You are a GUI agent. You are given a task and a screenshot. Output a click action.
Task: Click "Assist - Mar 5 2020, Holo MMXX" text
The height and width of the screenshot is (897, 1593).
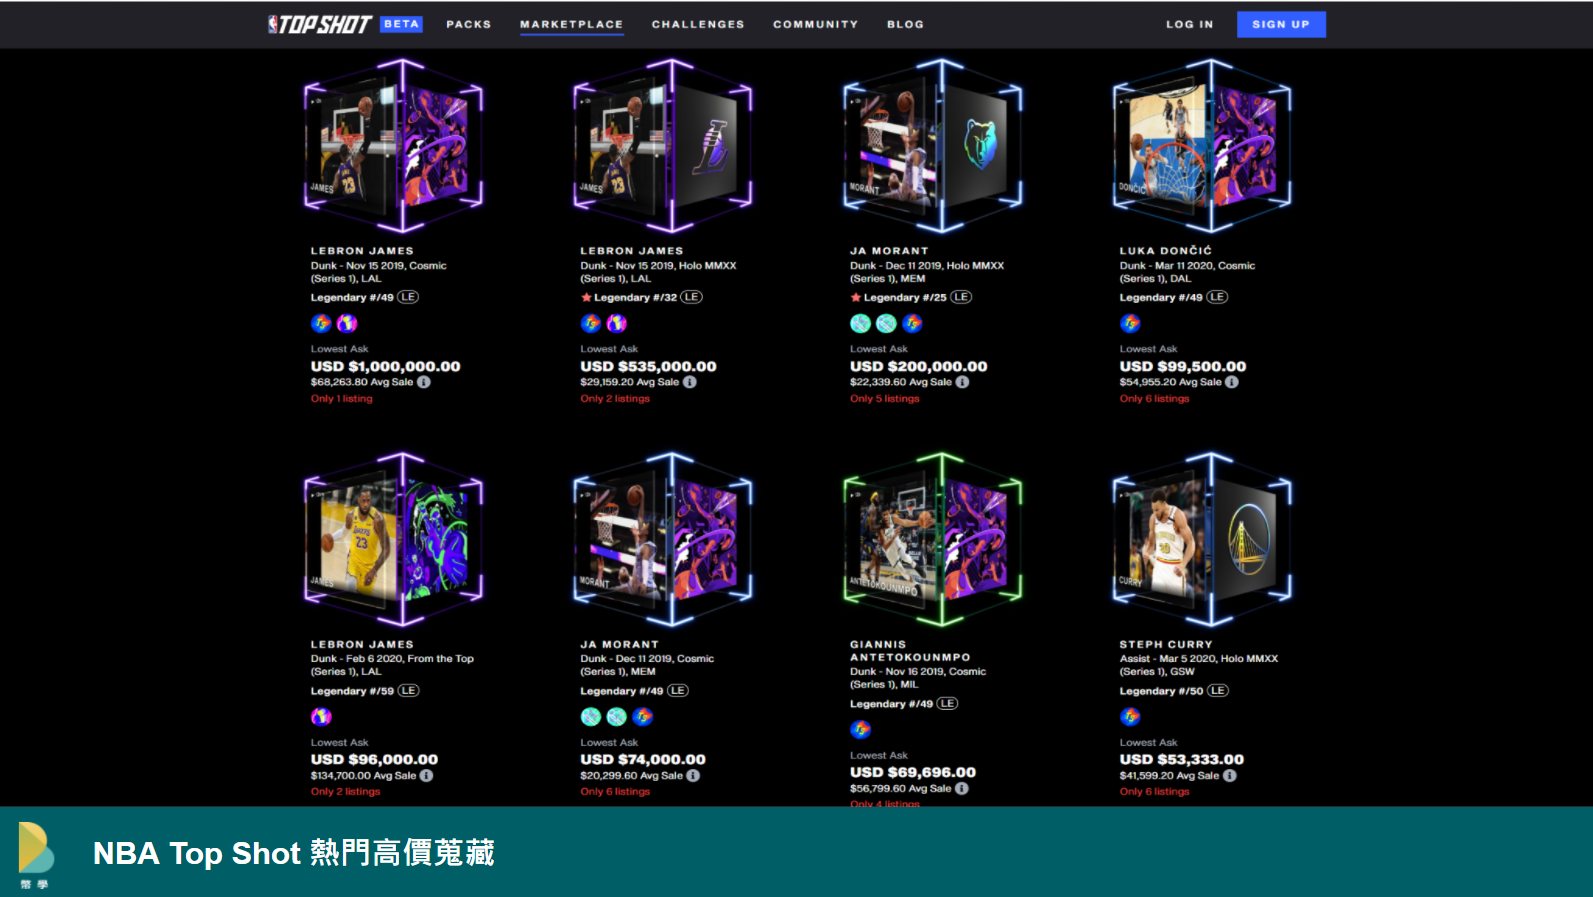[1199, 659]
